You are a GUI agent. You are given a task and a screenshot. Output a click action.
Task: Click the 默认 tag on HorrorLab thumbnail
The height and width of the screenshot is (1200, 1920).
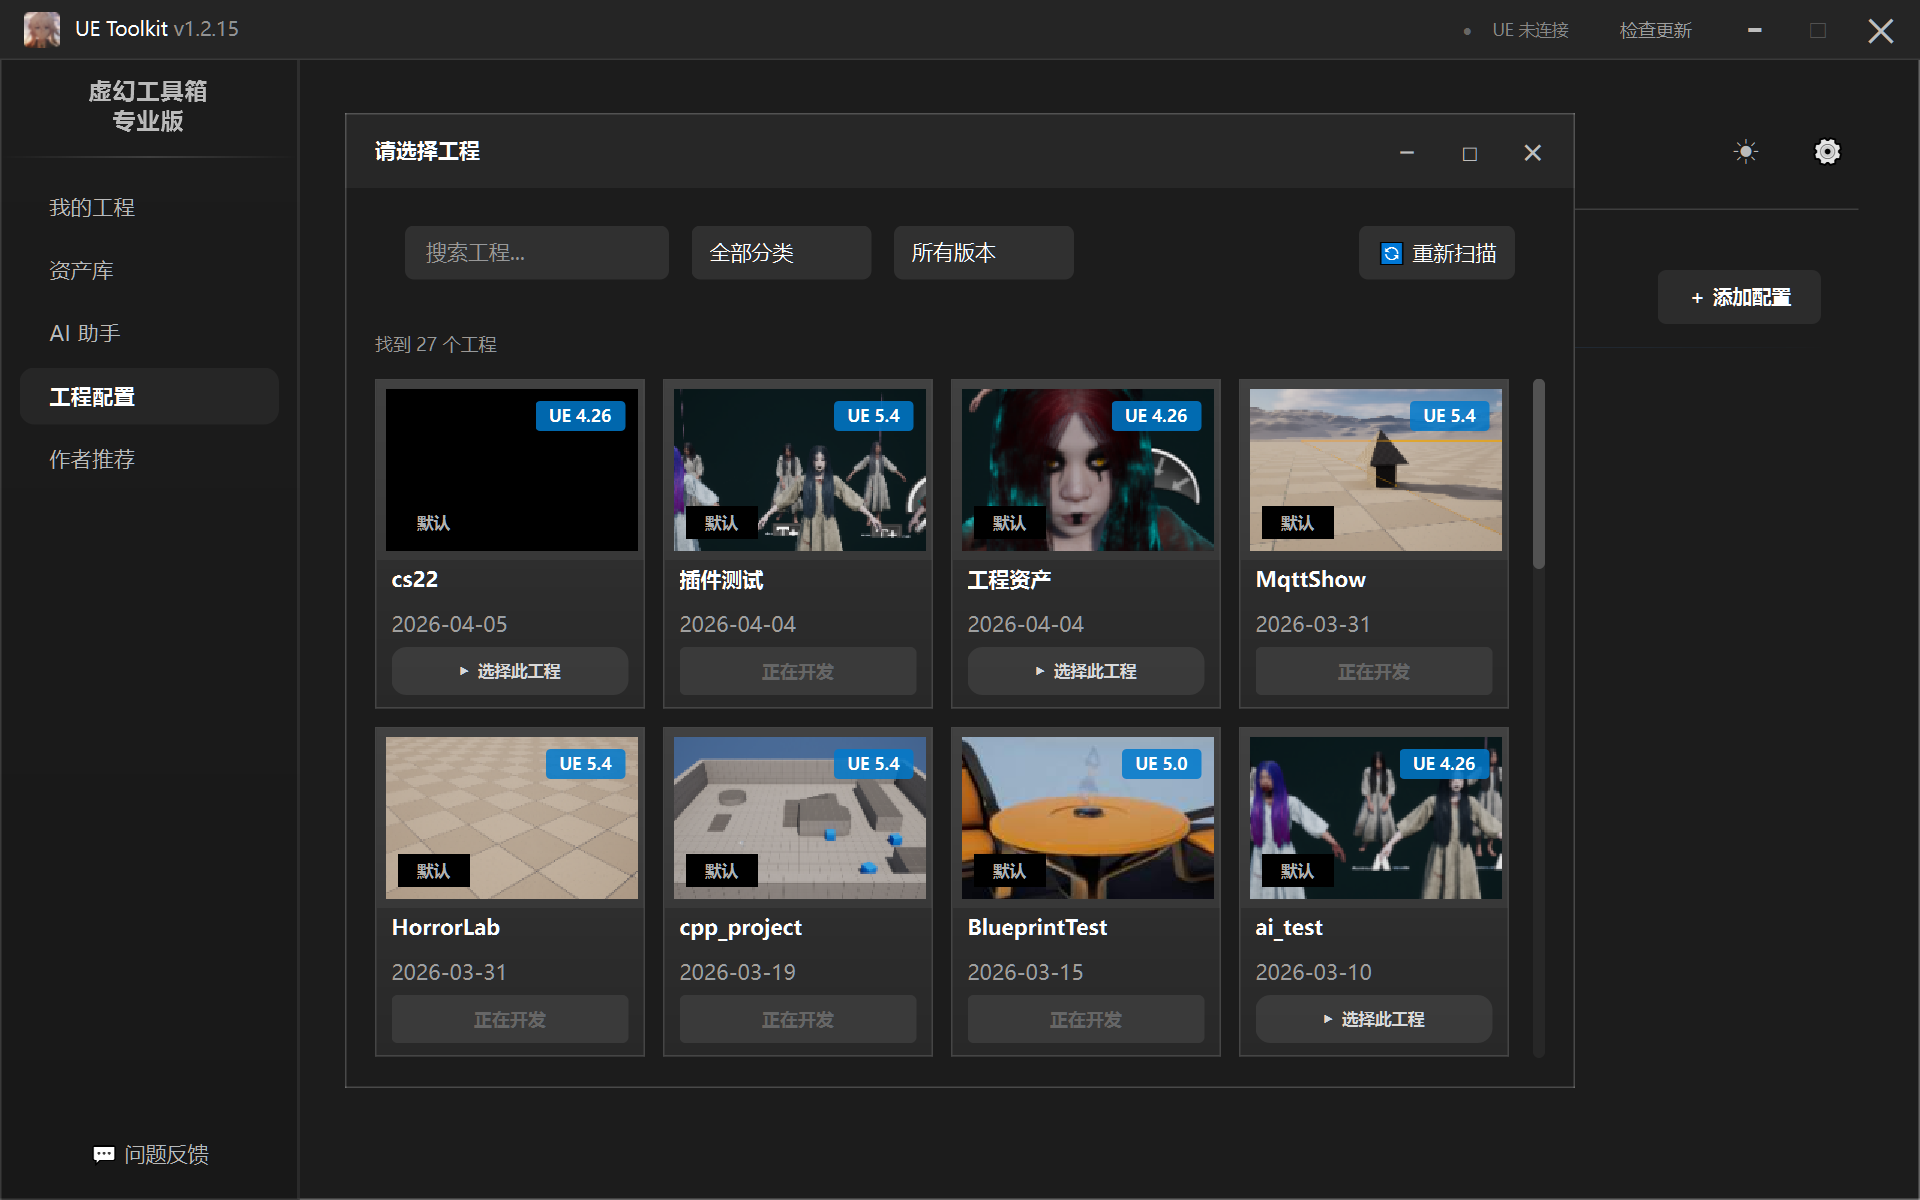tap(433, 871)
